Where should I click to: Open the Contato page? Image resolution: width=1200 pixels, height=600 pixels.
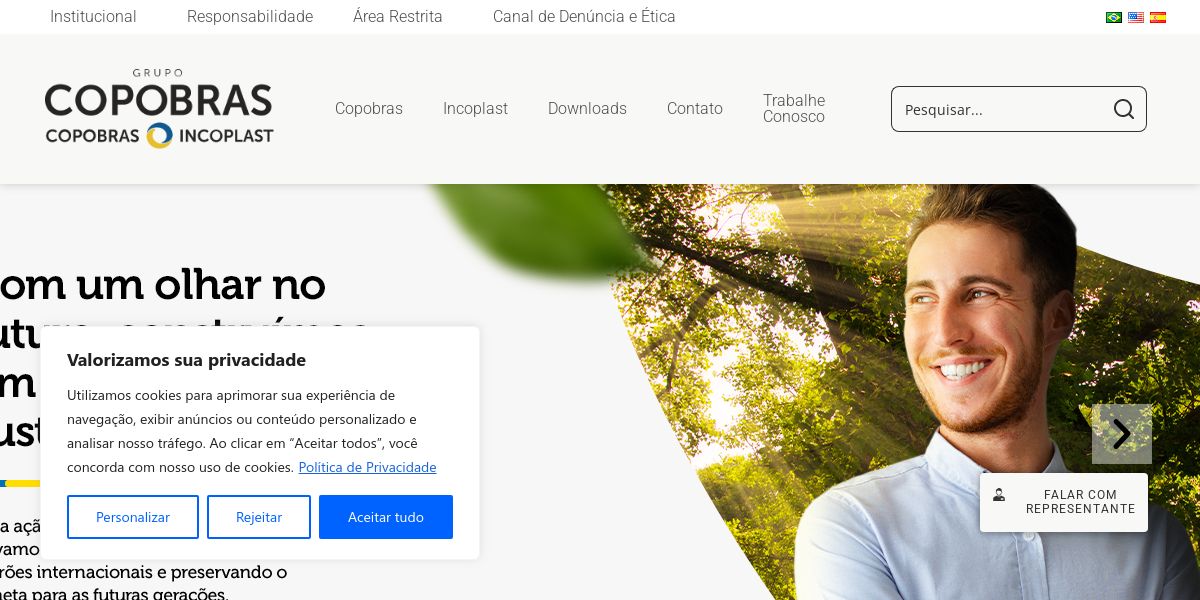click(695, 108)
